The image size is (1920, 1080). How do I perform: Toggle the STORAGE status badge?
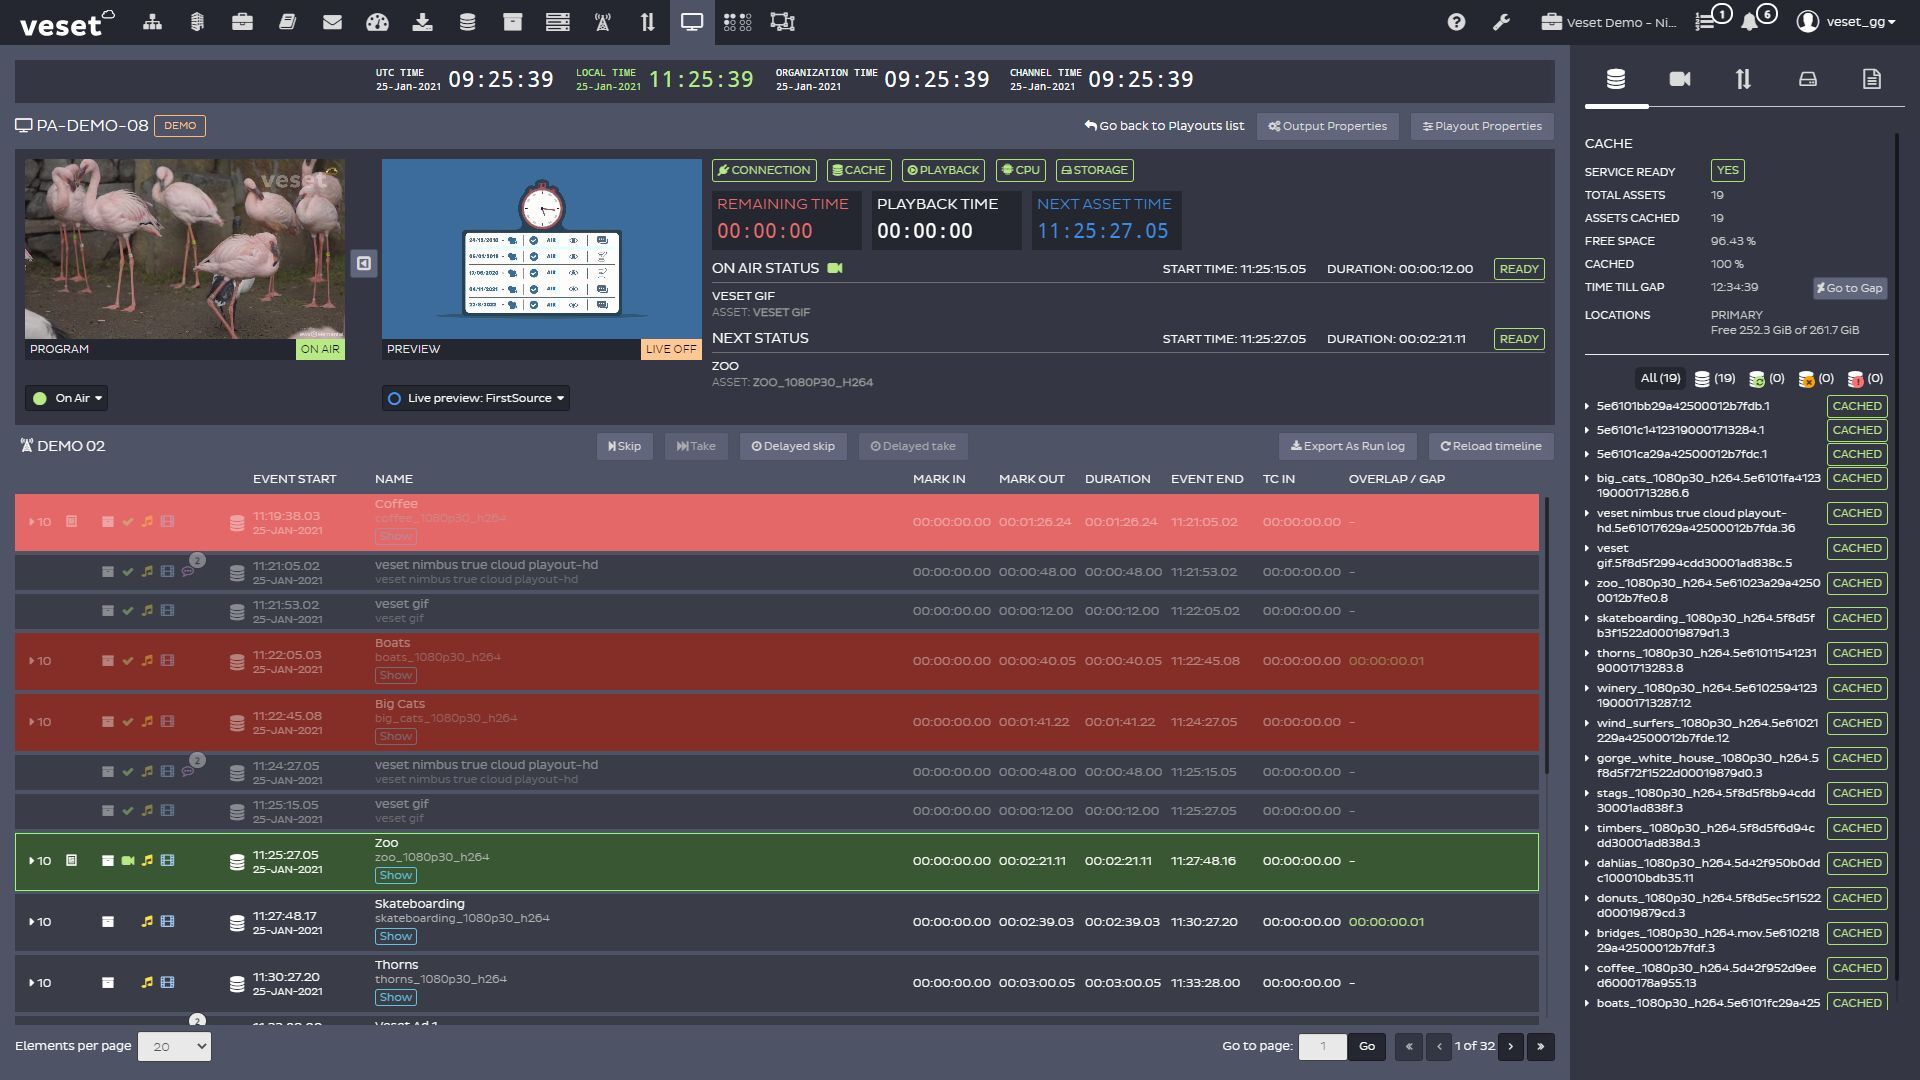point(1094,170)
